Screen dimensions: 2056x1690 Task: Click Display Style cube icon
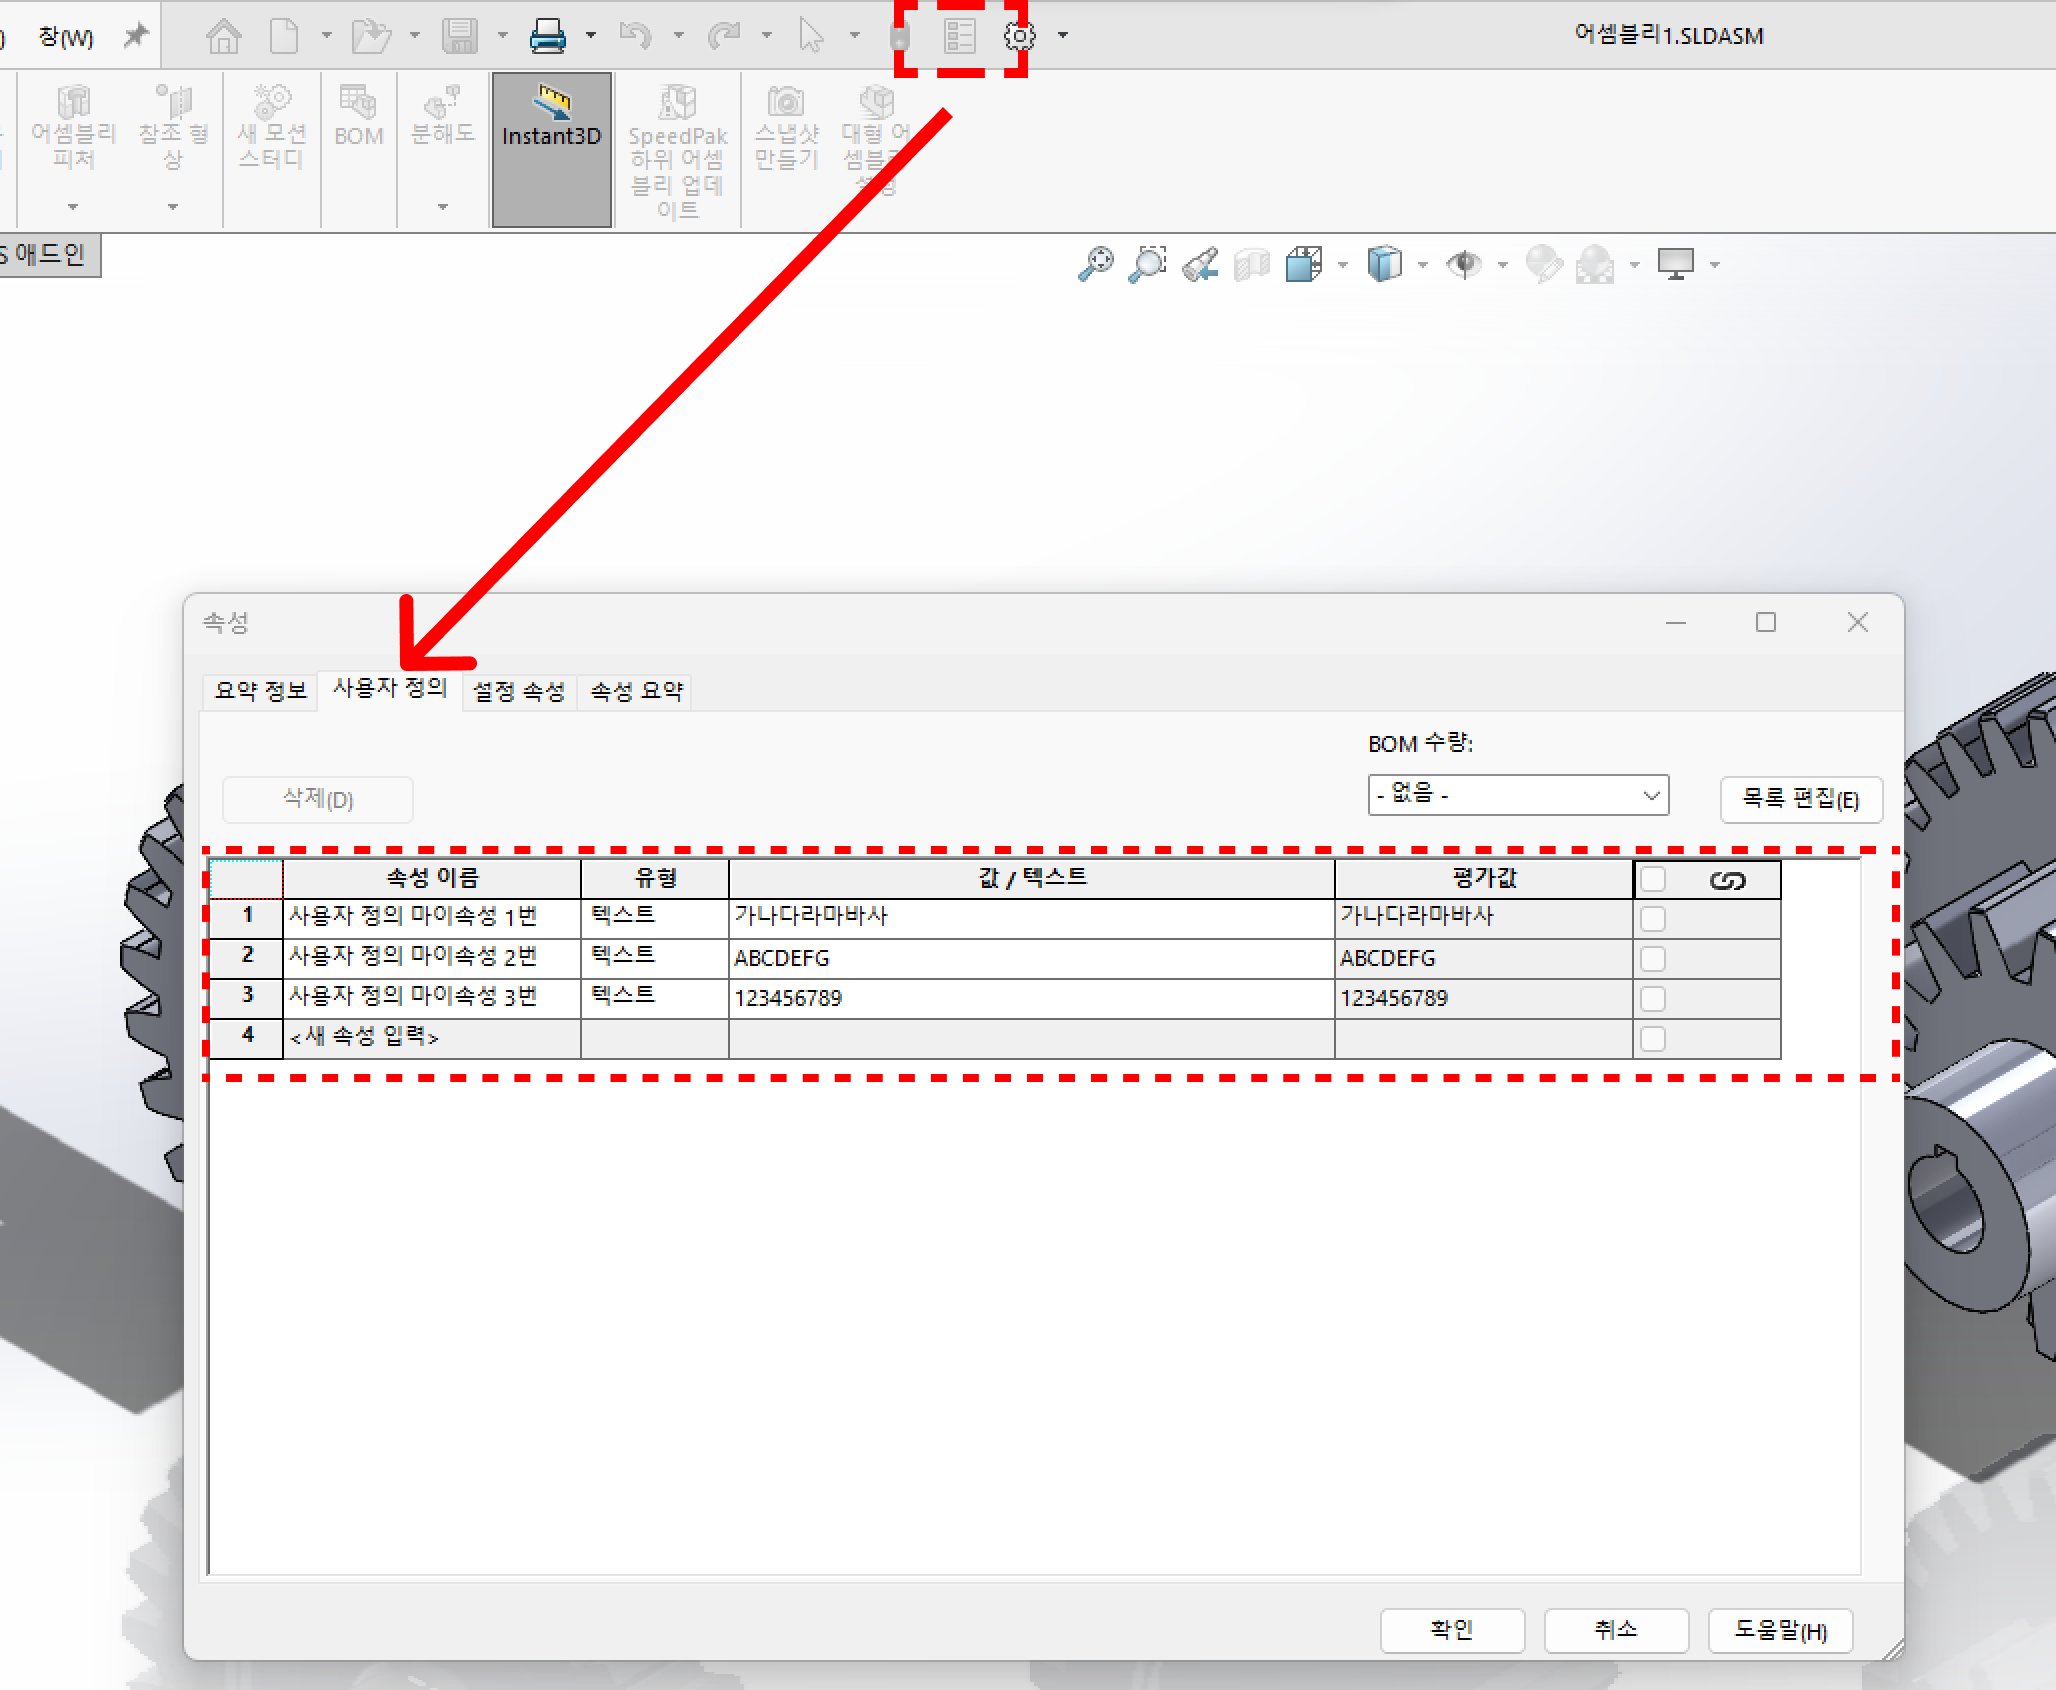[x=1384, y=265]
